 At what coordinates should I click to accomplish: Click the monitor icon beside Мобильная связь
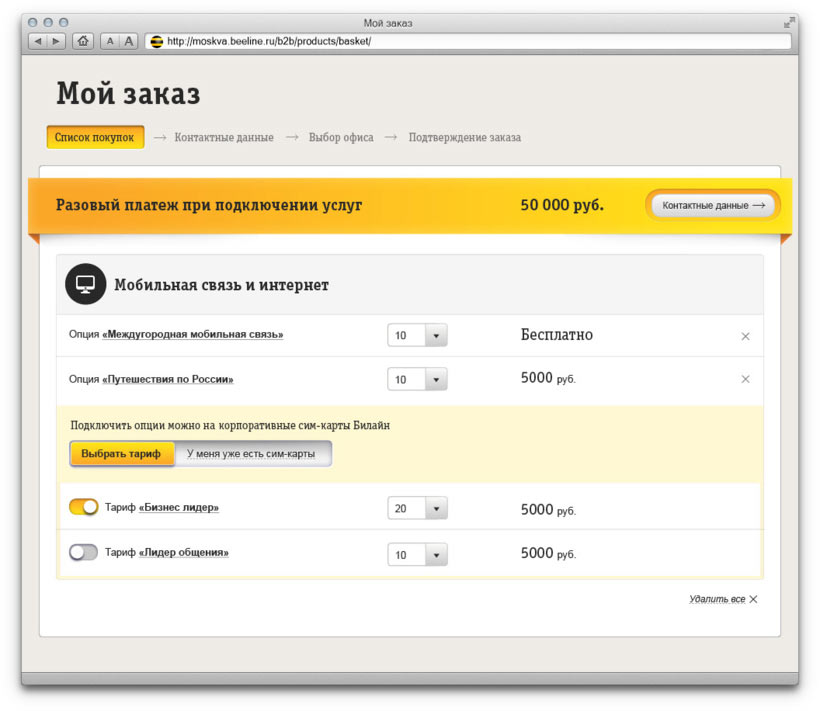point(86,285)
